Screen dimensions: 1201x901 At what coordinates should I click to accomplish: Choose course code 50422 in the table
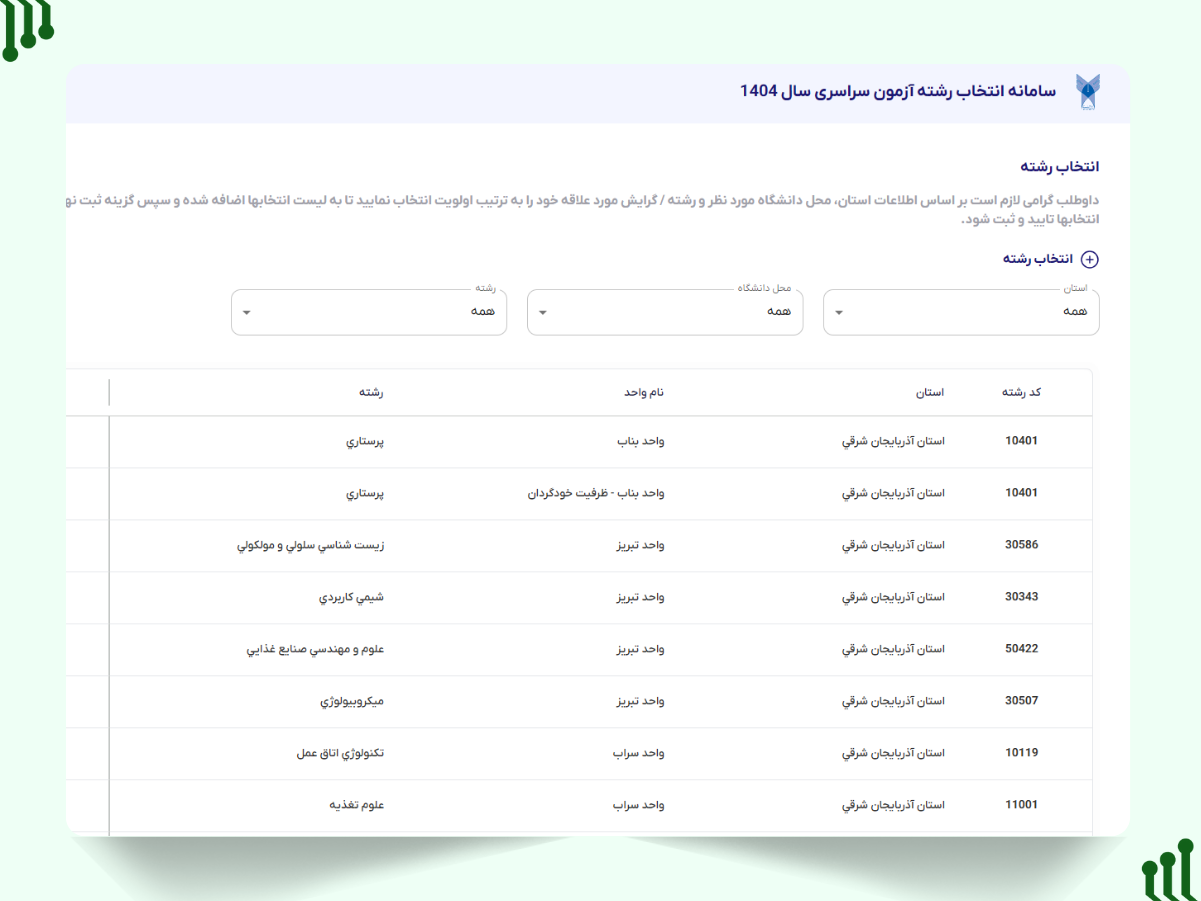(1021, 649)
